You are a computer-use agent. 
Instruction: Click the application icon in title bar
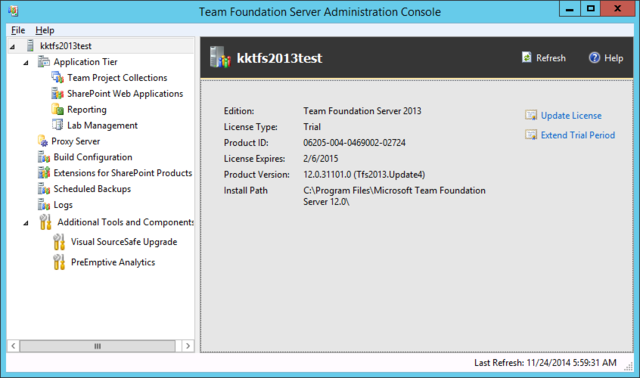(13, 11)
